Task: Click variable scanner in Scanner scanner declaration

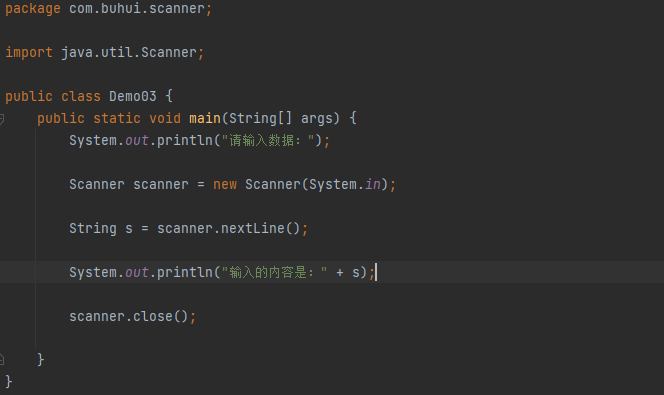Action: pos(160,185)
